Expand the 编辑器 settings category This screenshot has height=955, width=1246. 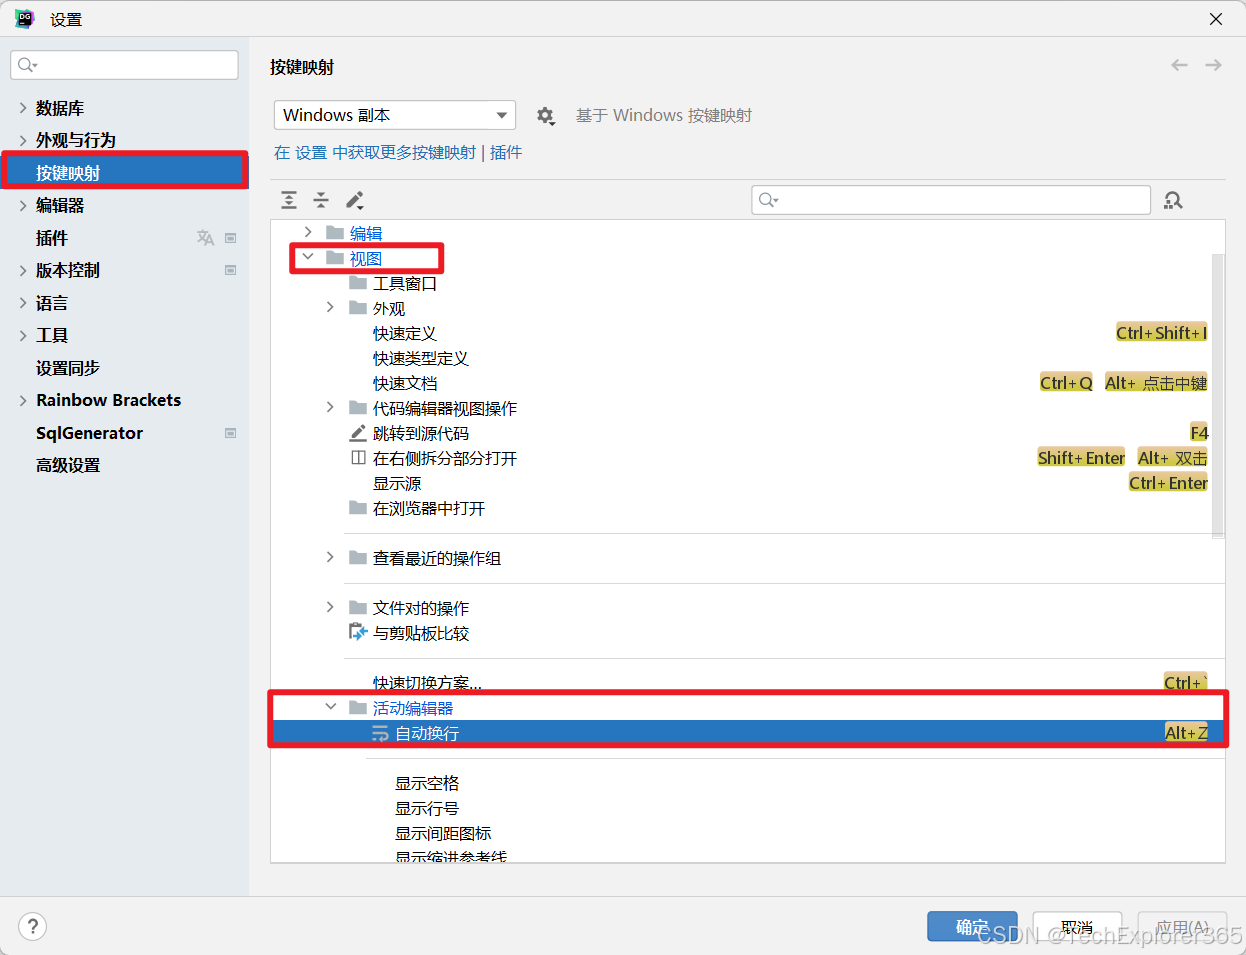tap(23, 205)
